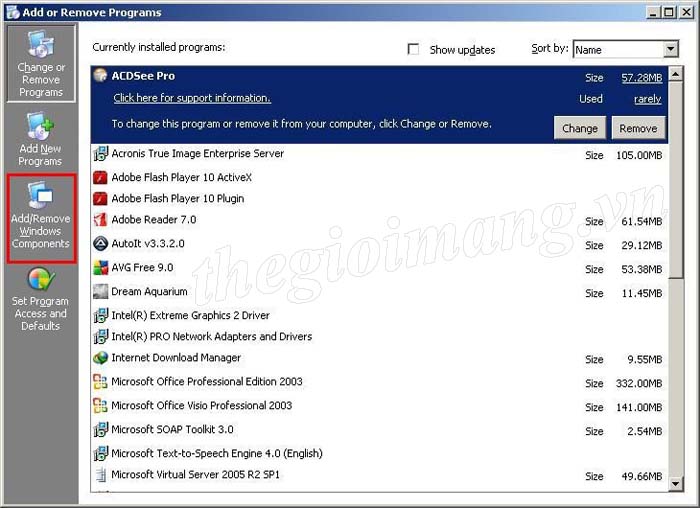Minimize the Add or Remove Programs window
This screenshot has width=700, height=508.
(x=653, y=12)
